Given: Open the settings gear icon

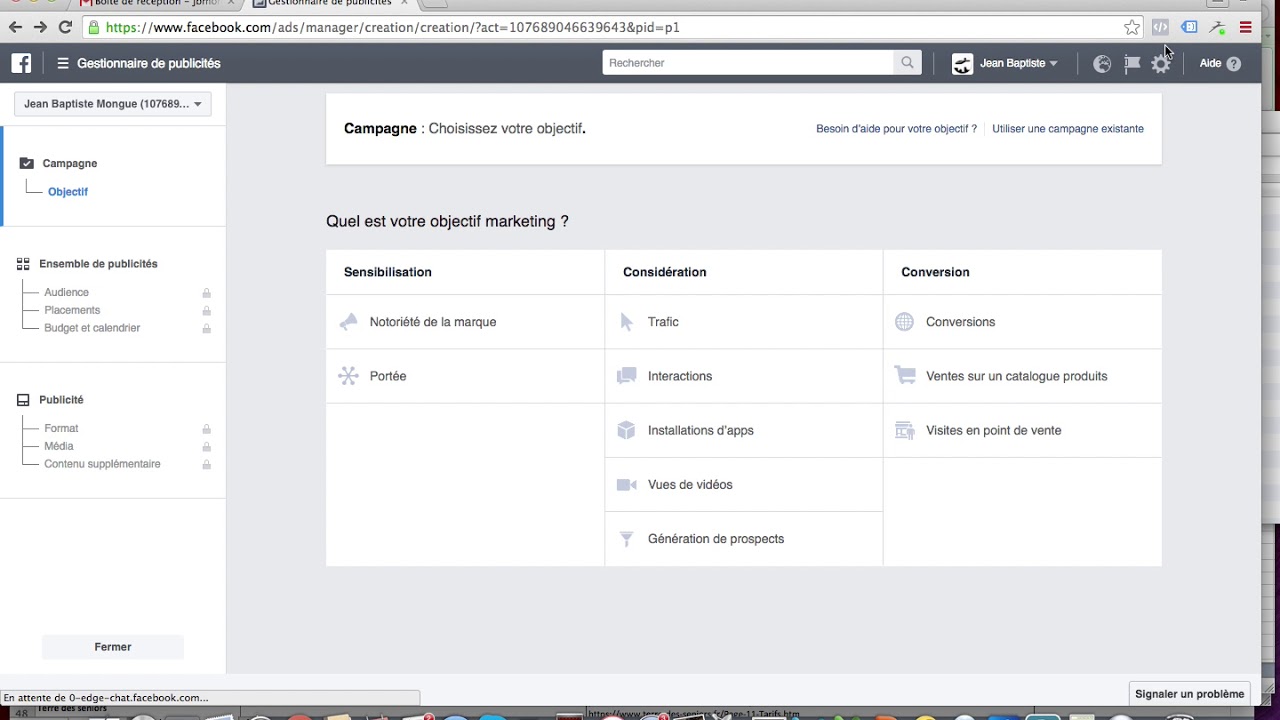Looking at the screenshot, I should [x=1161, y=63].
